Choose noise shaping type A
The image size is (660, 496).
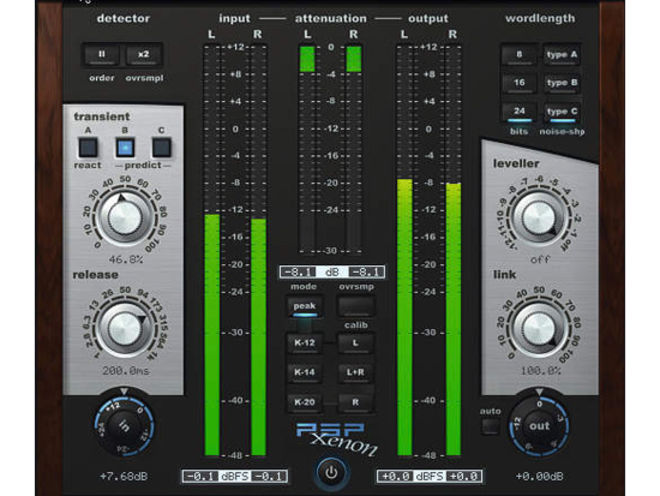(x=562, y=55)
